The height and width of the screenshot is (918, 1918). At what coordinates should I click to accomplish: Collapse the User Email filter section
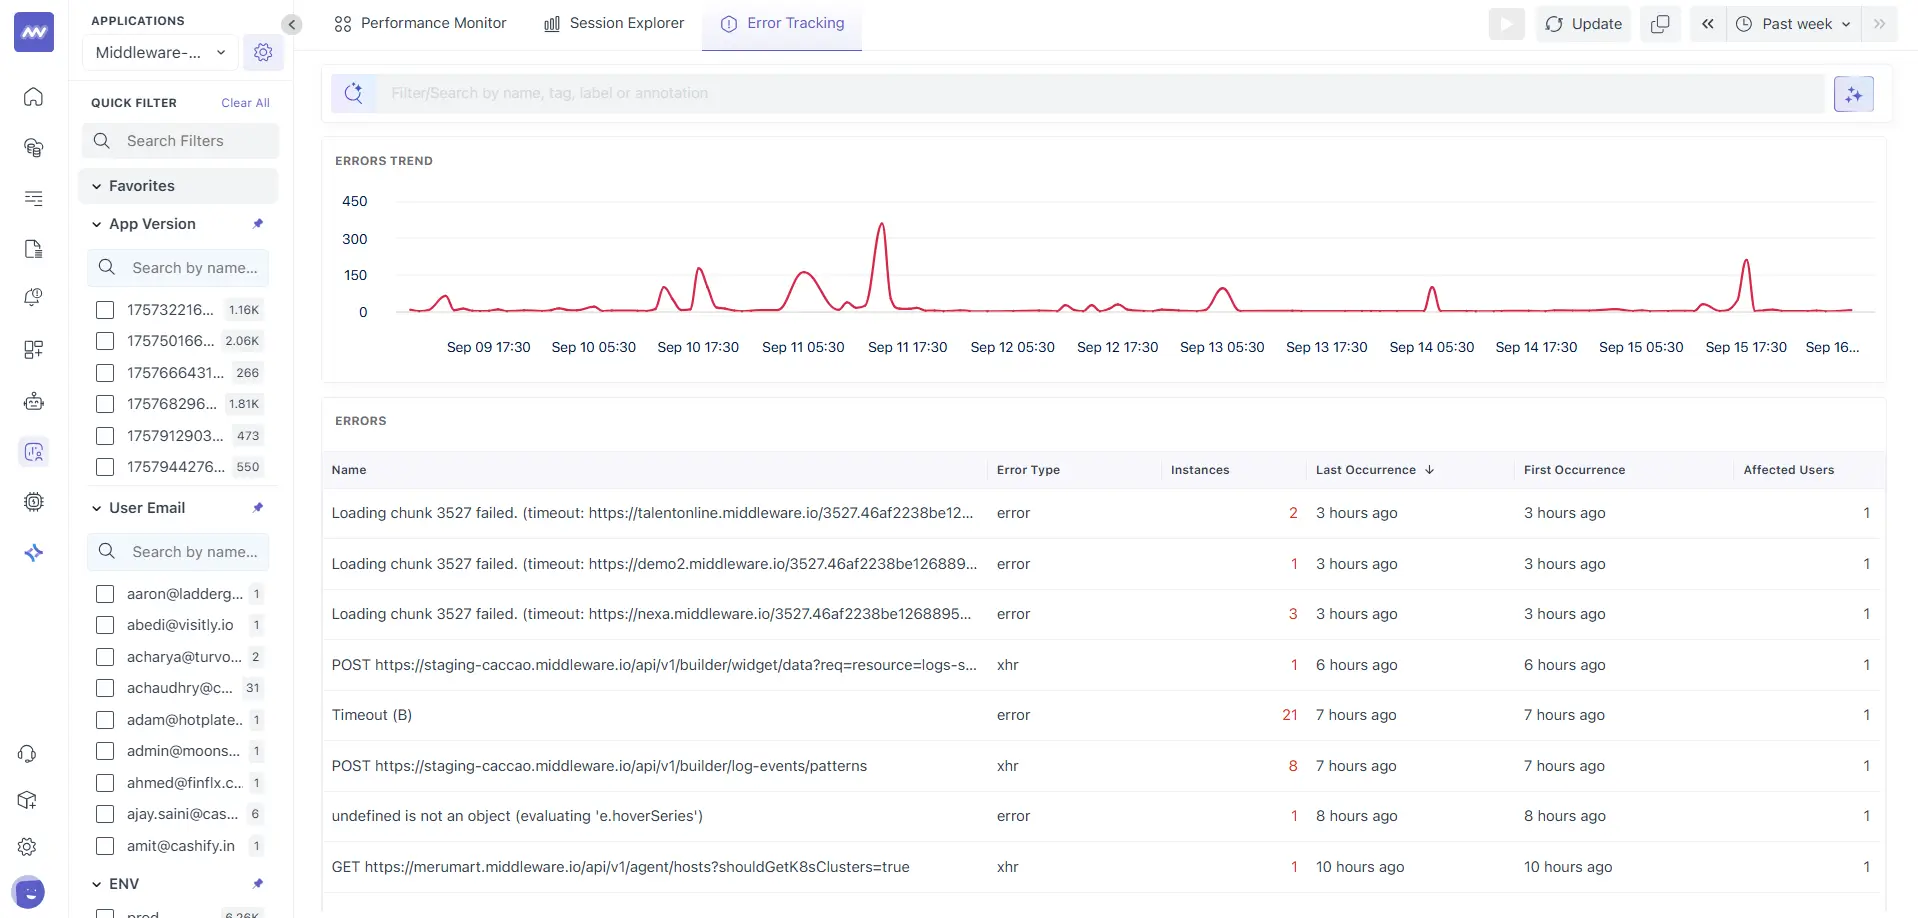click(95, 508)
